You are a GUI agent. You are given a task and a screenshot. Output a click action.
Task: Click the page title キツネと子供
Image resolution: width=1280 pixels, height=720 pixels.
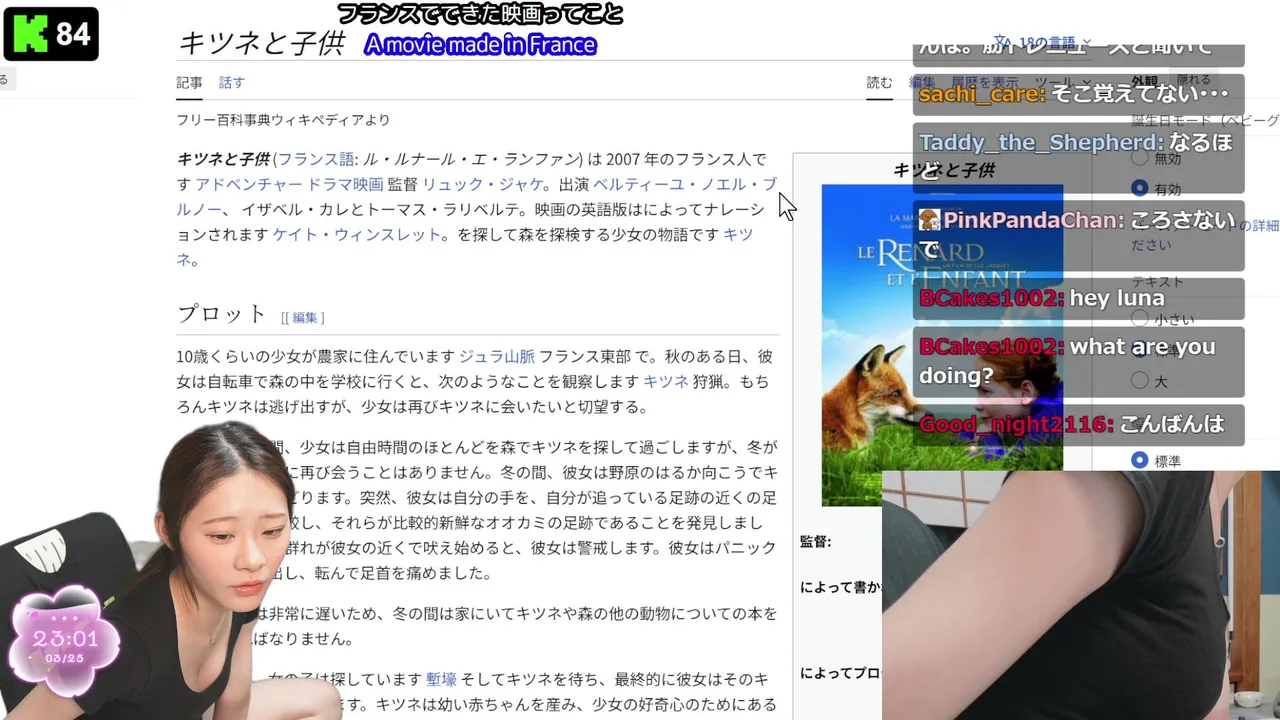261,43
